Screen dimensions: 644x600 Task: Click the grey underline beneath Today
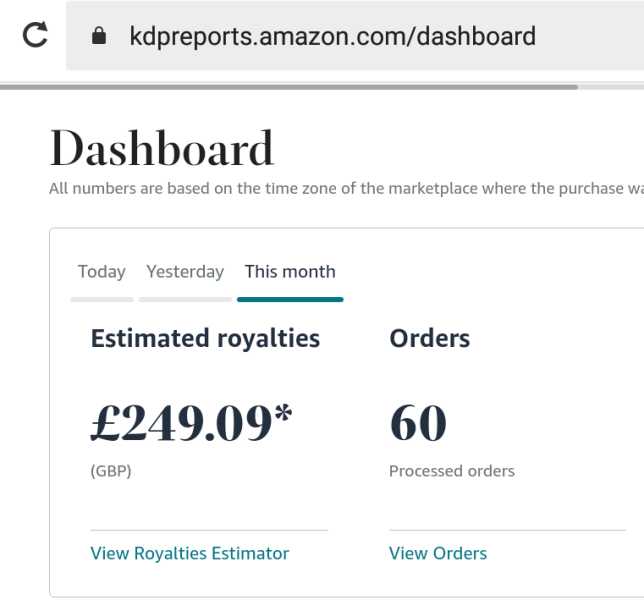[101, 298]
